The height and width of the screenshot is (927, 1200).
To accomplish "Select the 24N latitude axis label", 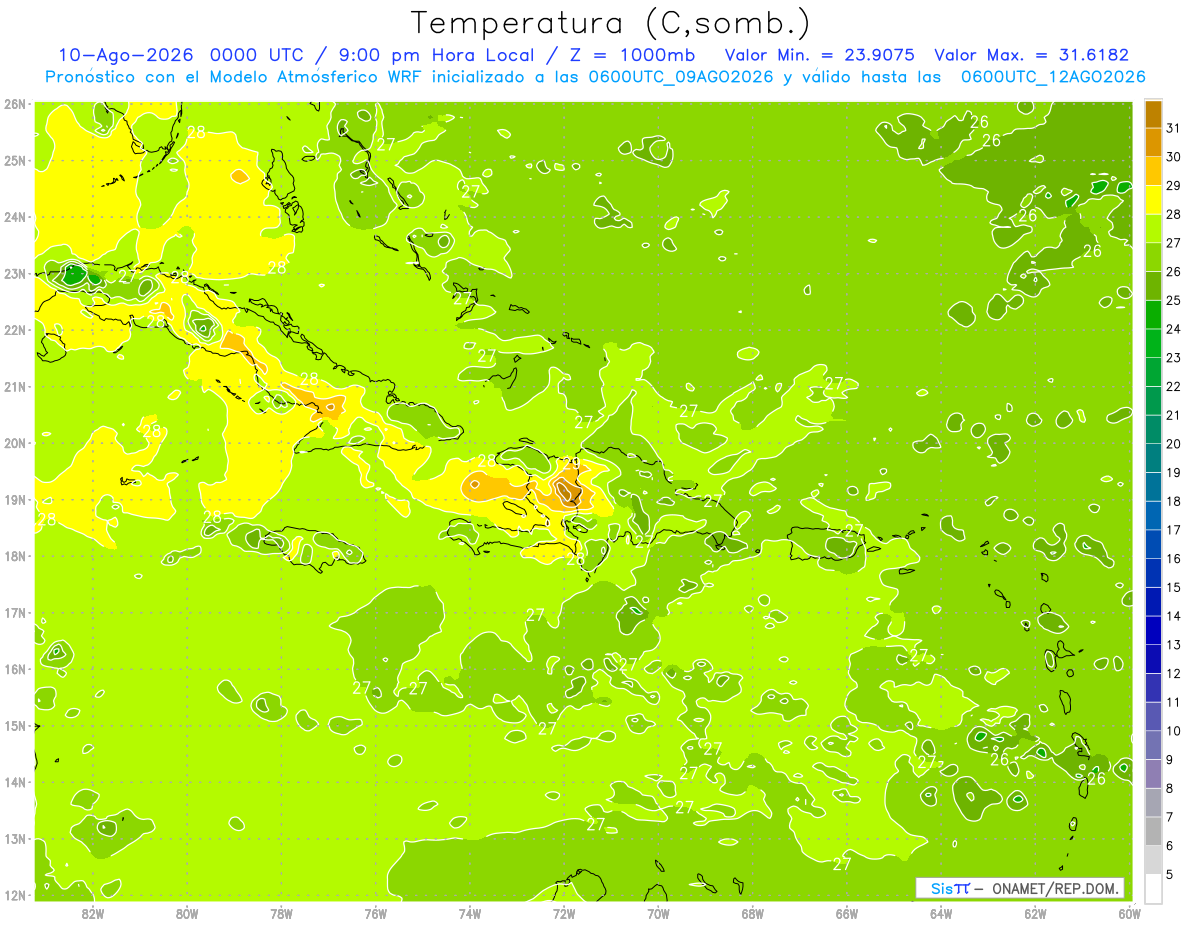I will coord(14,217).
